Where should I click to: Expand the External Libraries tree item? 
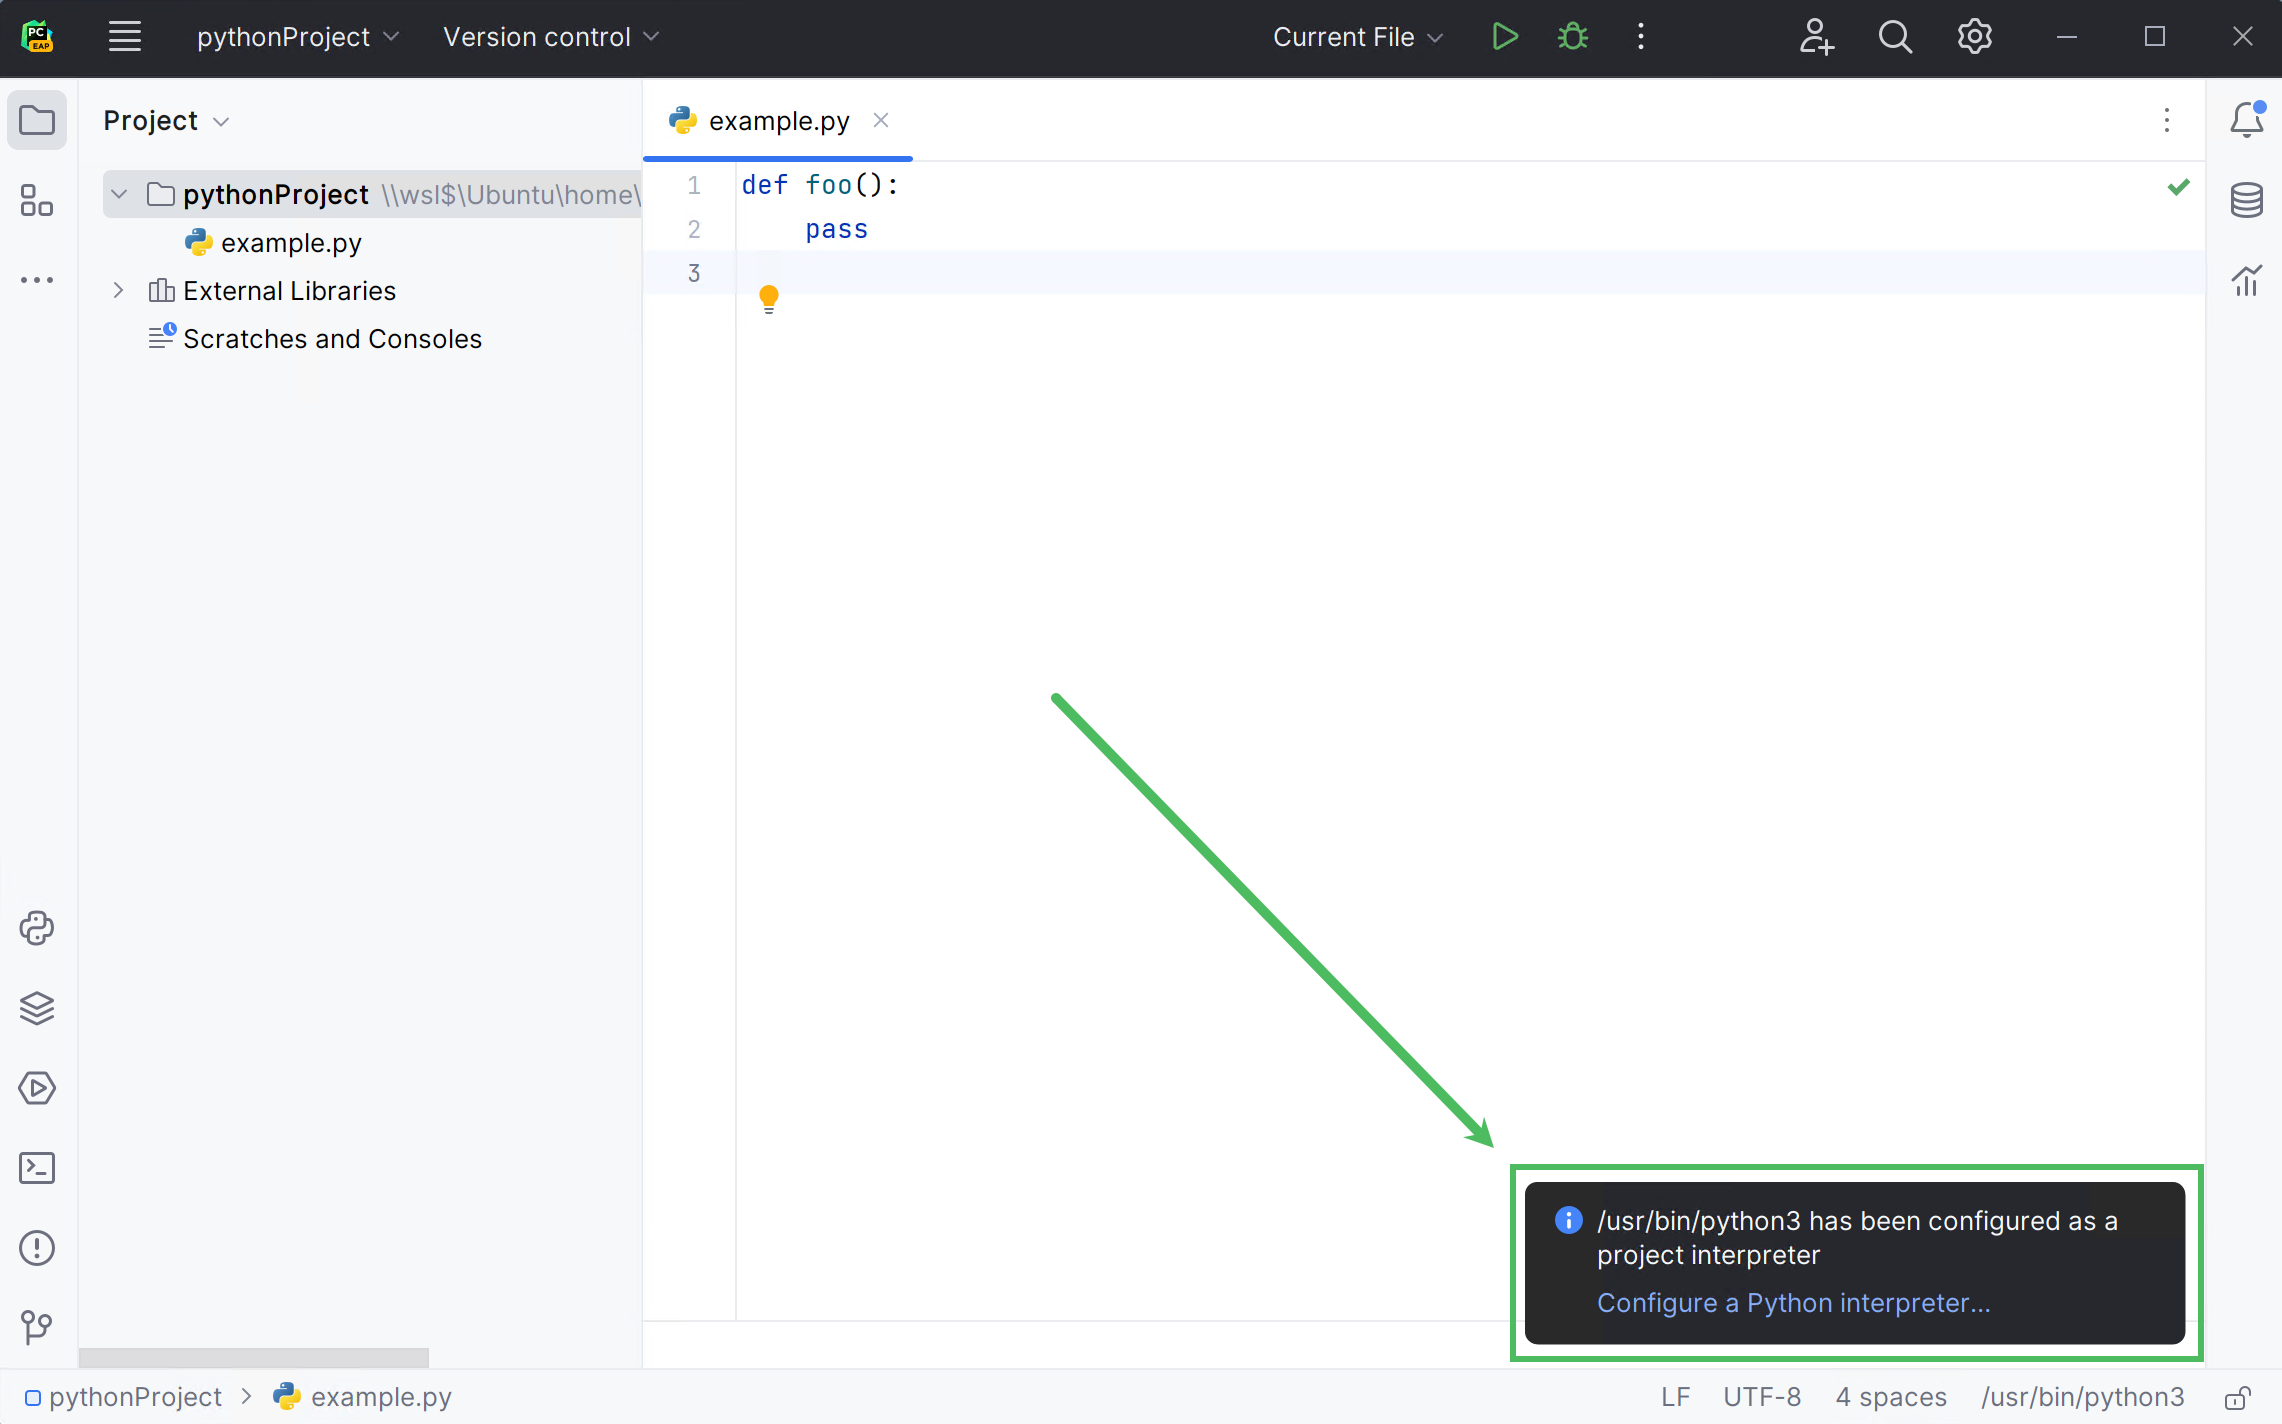coord(118,290)
